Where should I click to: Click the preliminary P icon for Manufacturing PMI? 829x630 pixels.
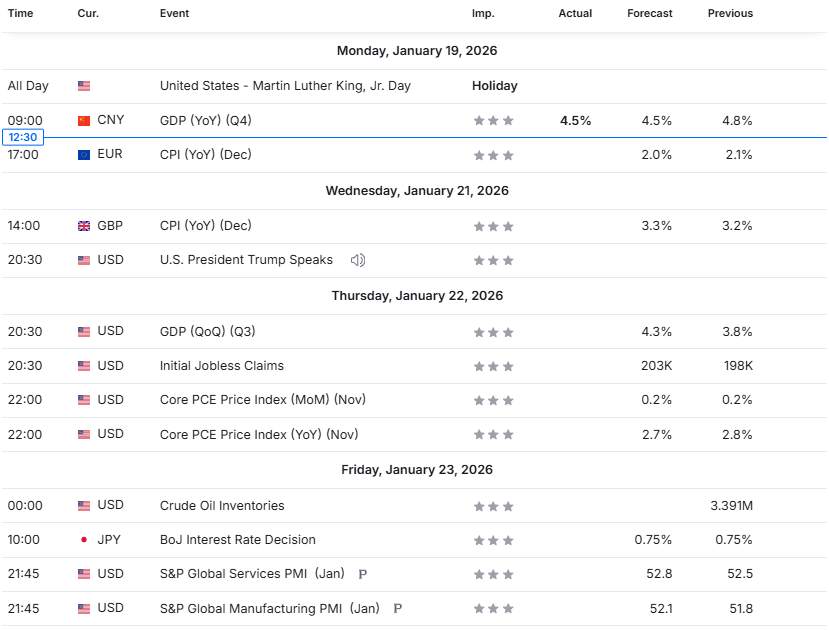(x=397, y=609)
